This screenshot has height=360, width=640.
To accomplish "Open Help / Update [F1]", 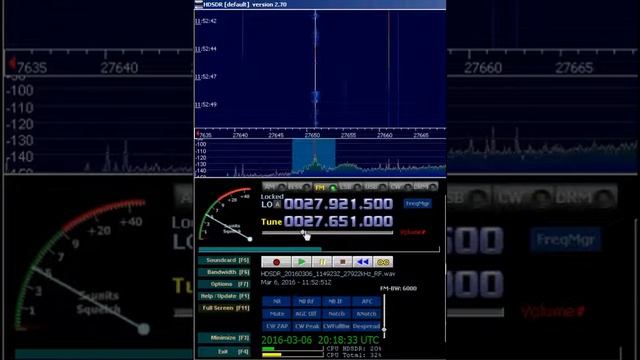I will 224,296.
